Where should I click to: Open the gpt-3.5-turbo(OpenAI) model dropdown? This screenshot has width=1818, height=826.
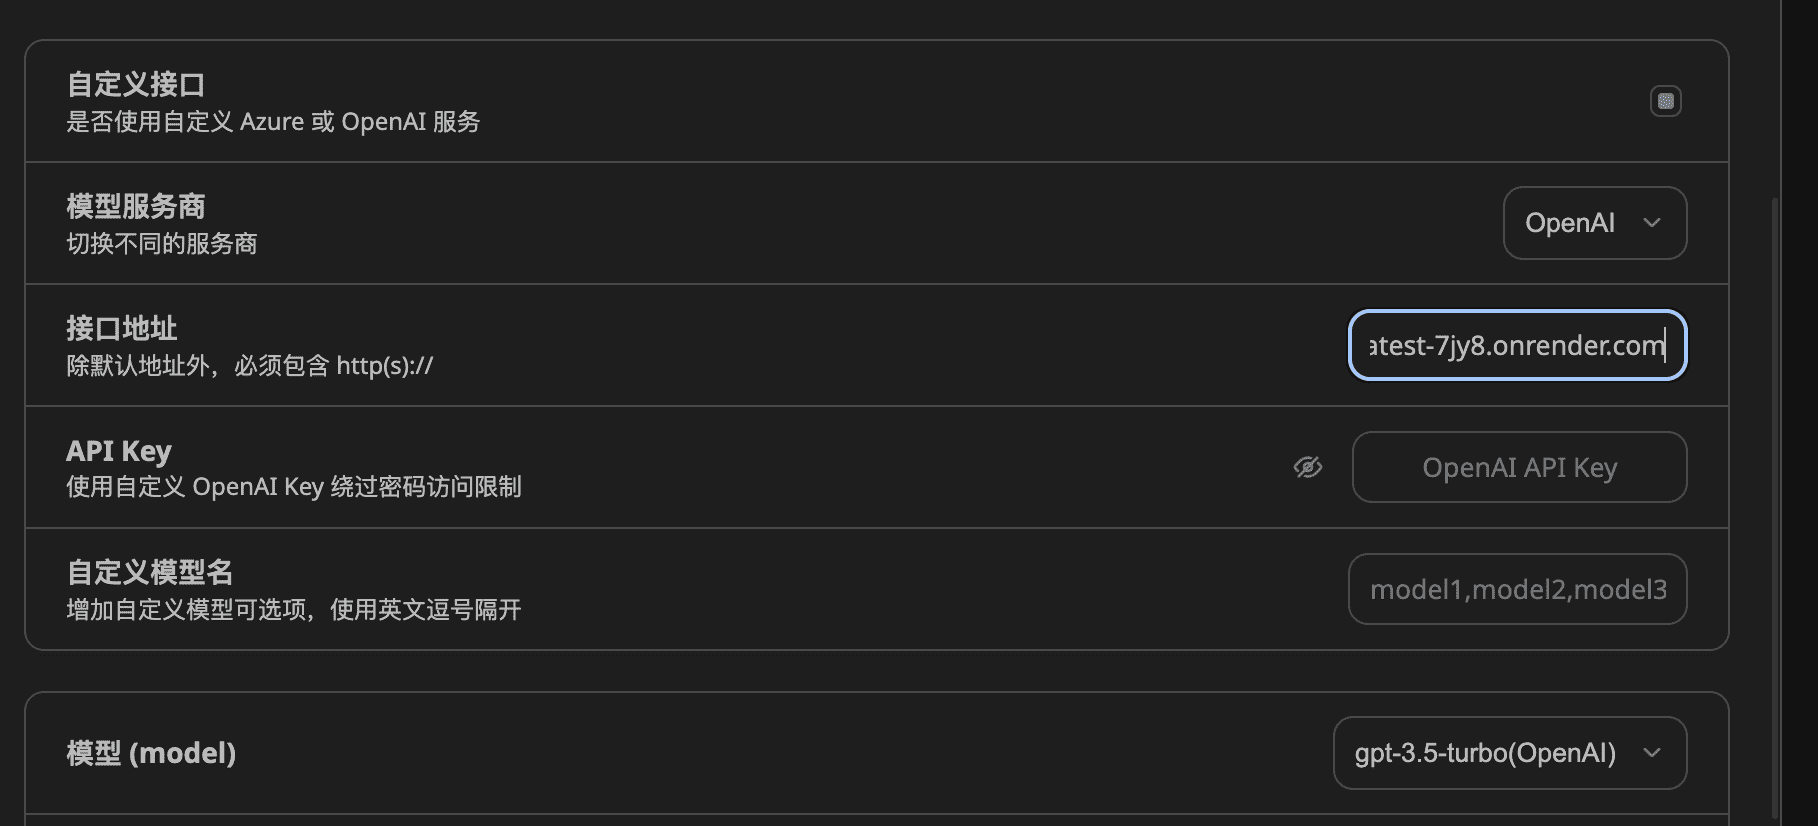tap(1508, 753)
